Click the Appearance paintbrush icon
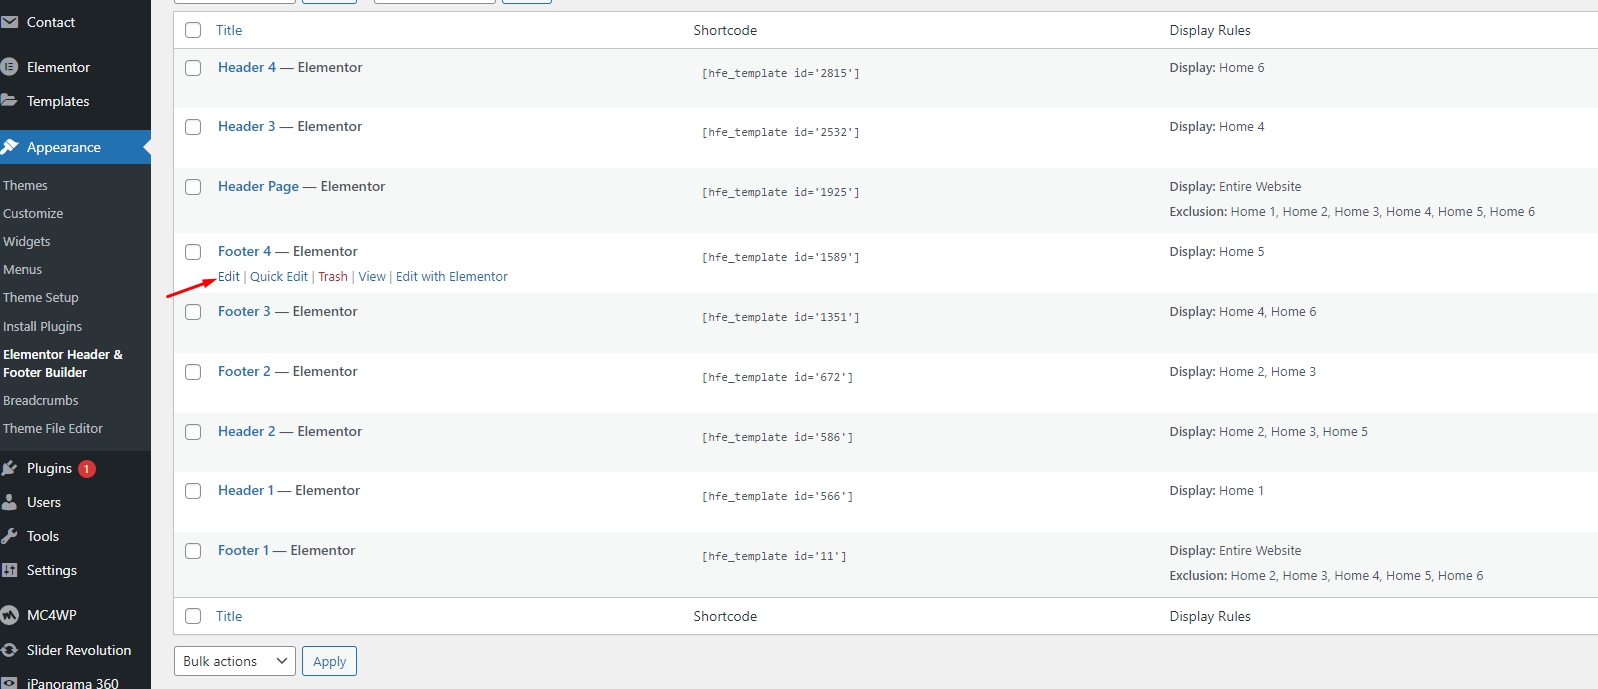Screen dimensions: 1598x689 click(x=10, y=147)
